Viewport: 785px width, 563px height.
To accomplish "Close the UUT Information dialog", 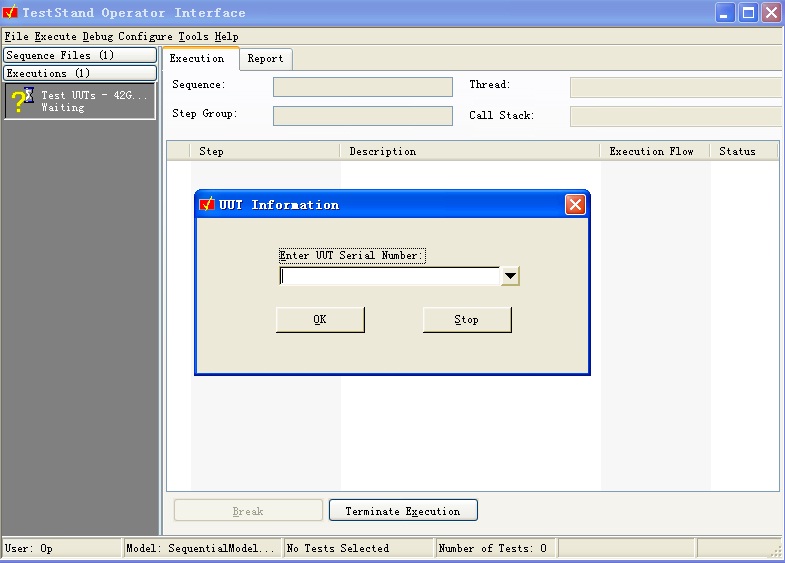I will point(575,205).
